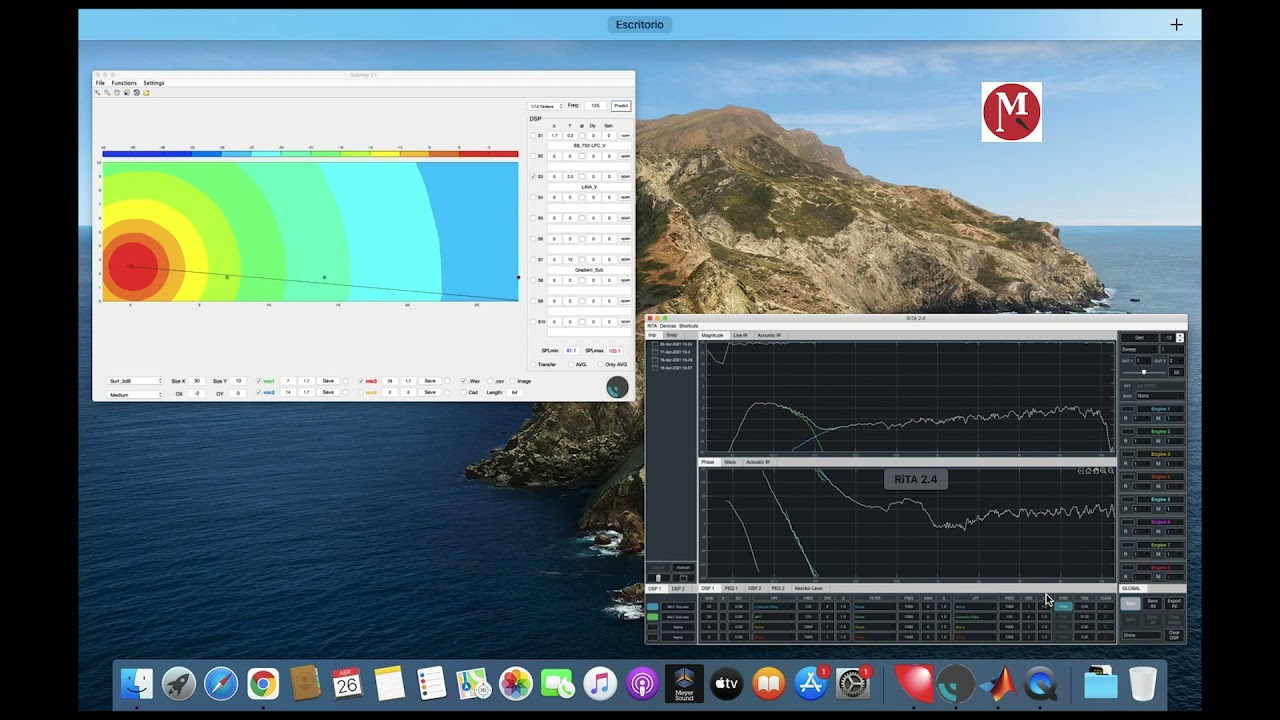Open Maps from the Dock

click(x=473, y=684)
